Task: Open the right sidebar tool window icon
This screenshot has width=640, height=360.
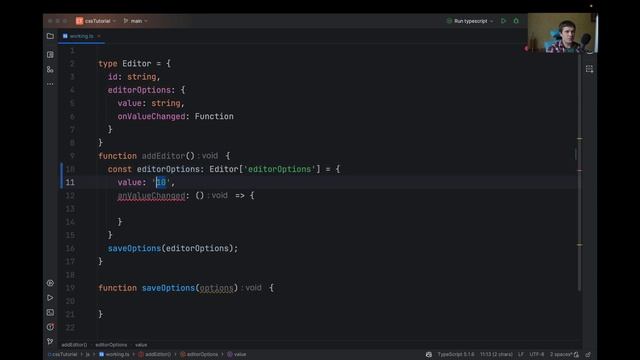Action: [x=589, y=69]
